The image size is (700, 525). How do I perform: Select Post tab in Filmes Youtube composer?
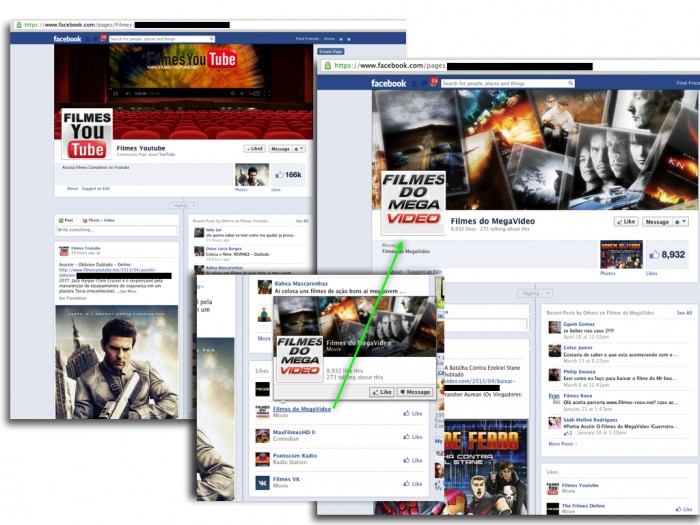tap(66, 220)
